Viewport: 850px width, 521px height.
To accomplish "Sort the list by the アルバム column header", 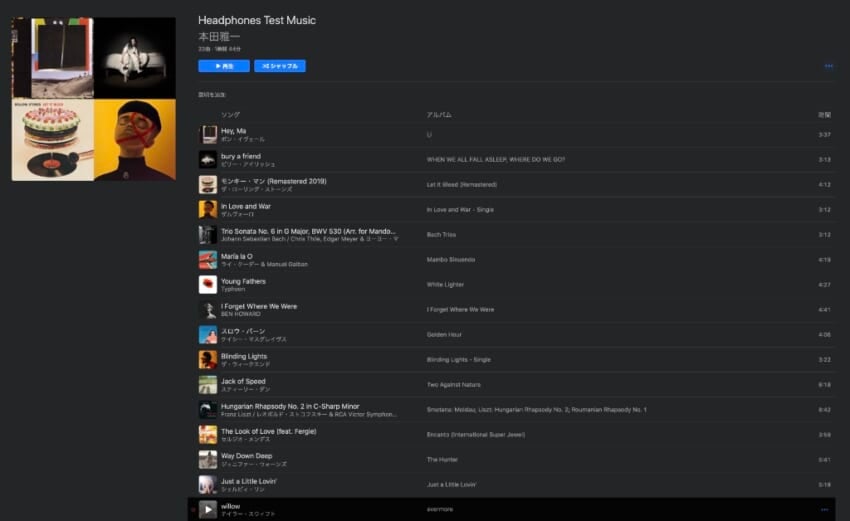I will (438, 115).
